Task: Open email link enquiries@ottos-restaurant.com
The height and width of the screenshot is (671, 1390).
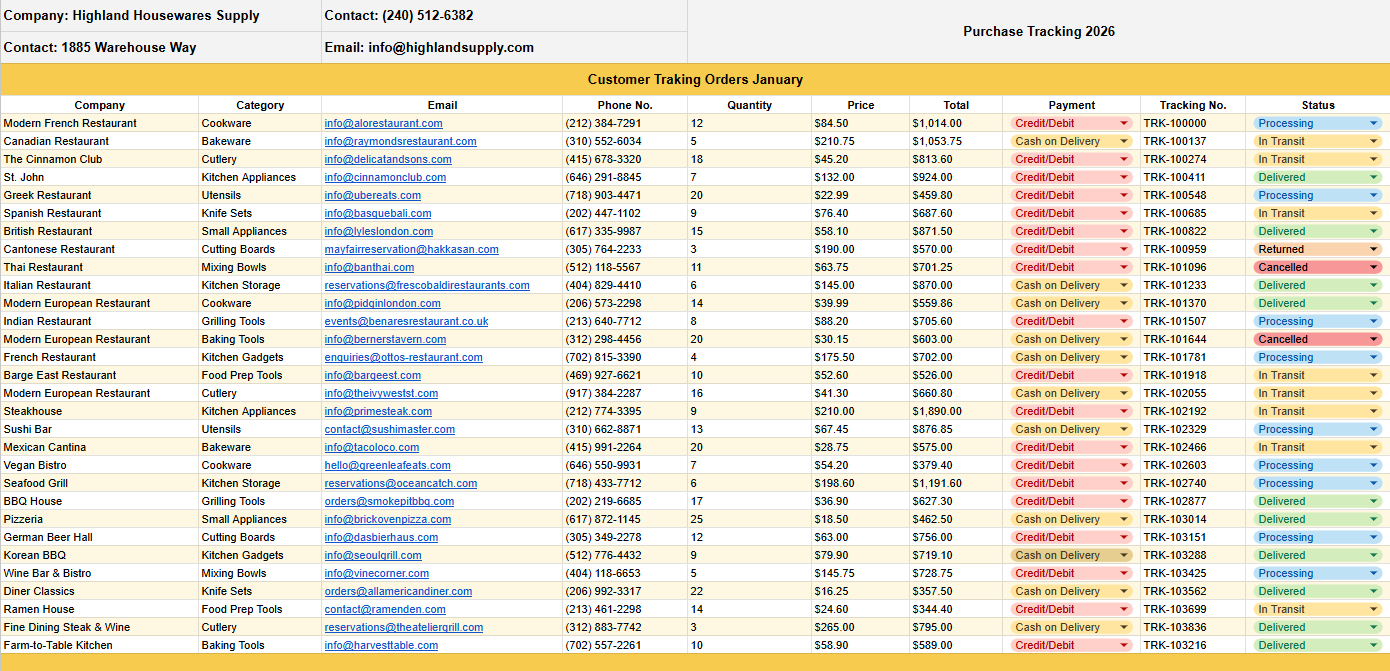Action: 403,357
